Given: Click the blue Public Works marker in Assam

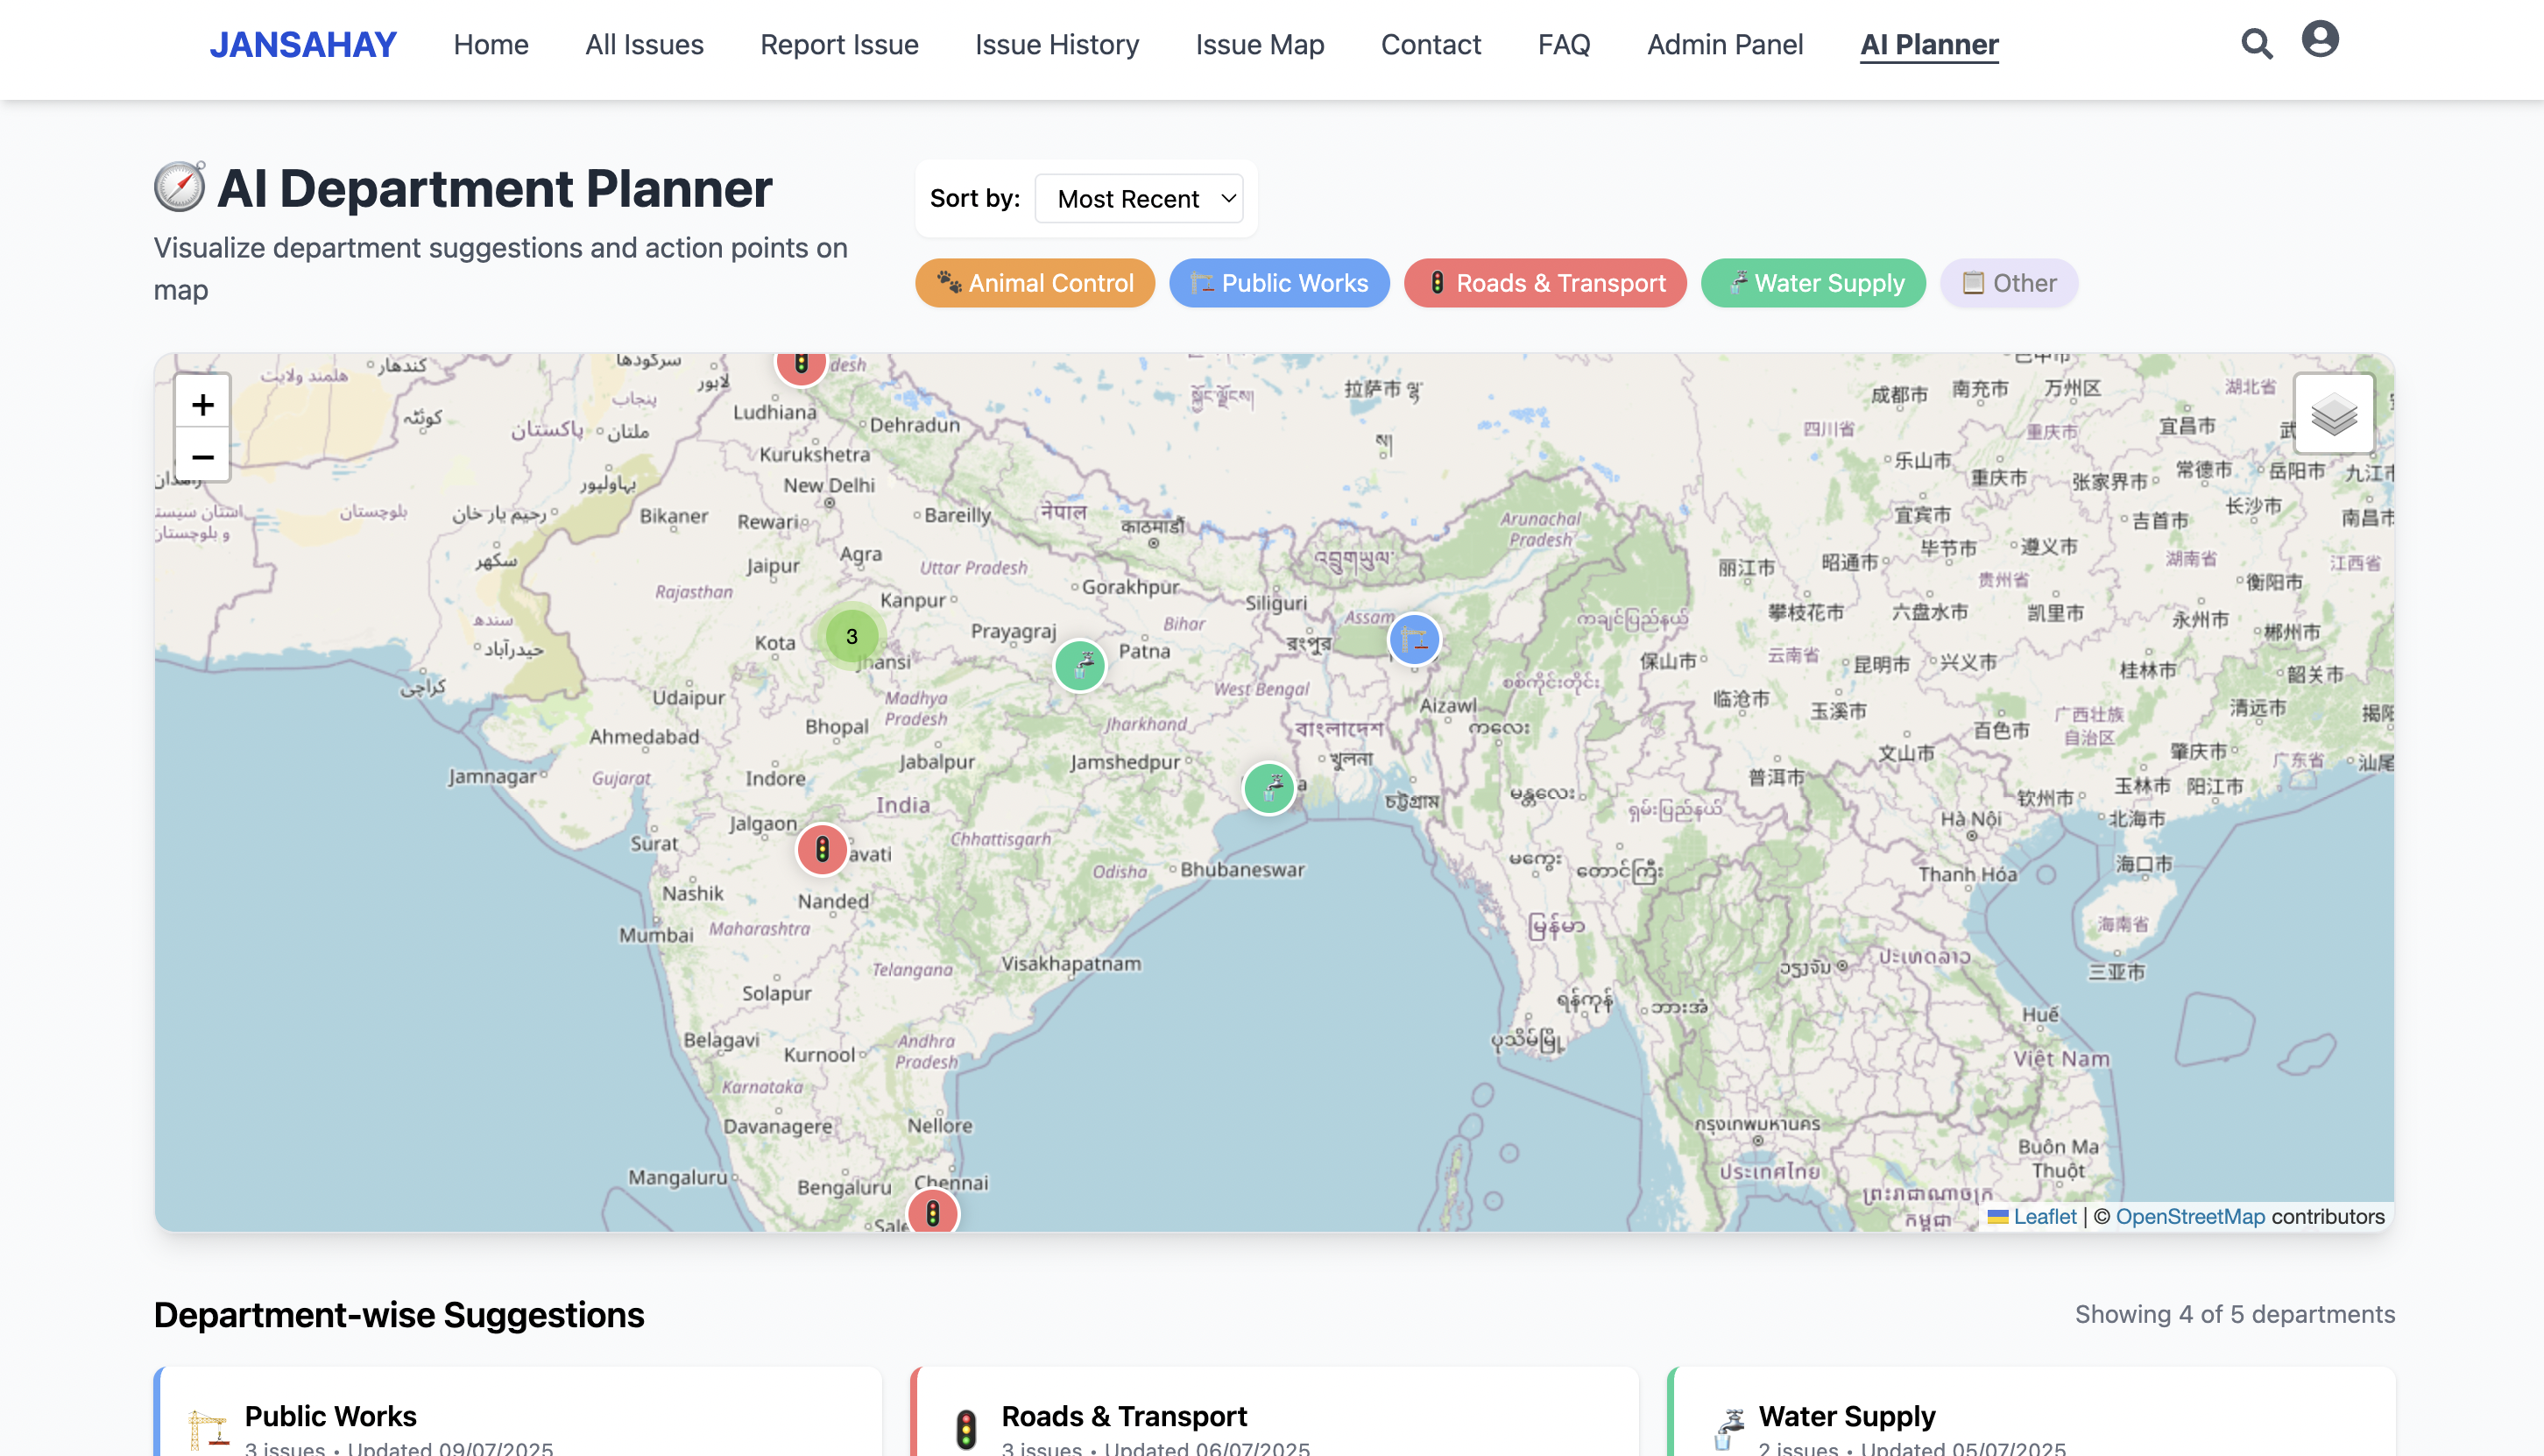Looking at the screenshot, I should (1414, 639).
